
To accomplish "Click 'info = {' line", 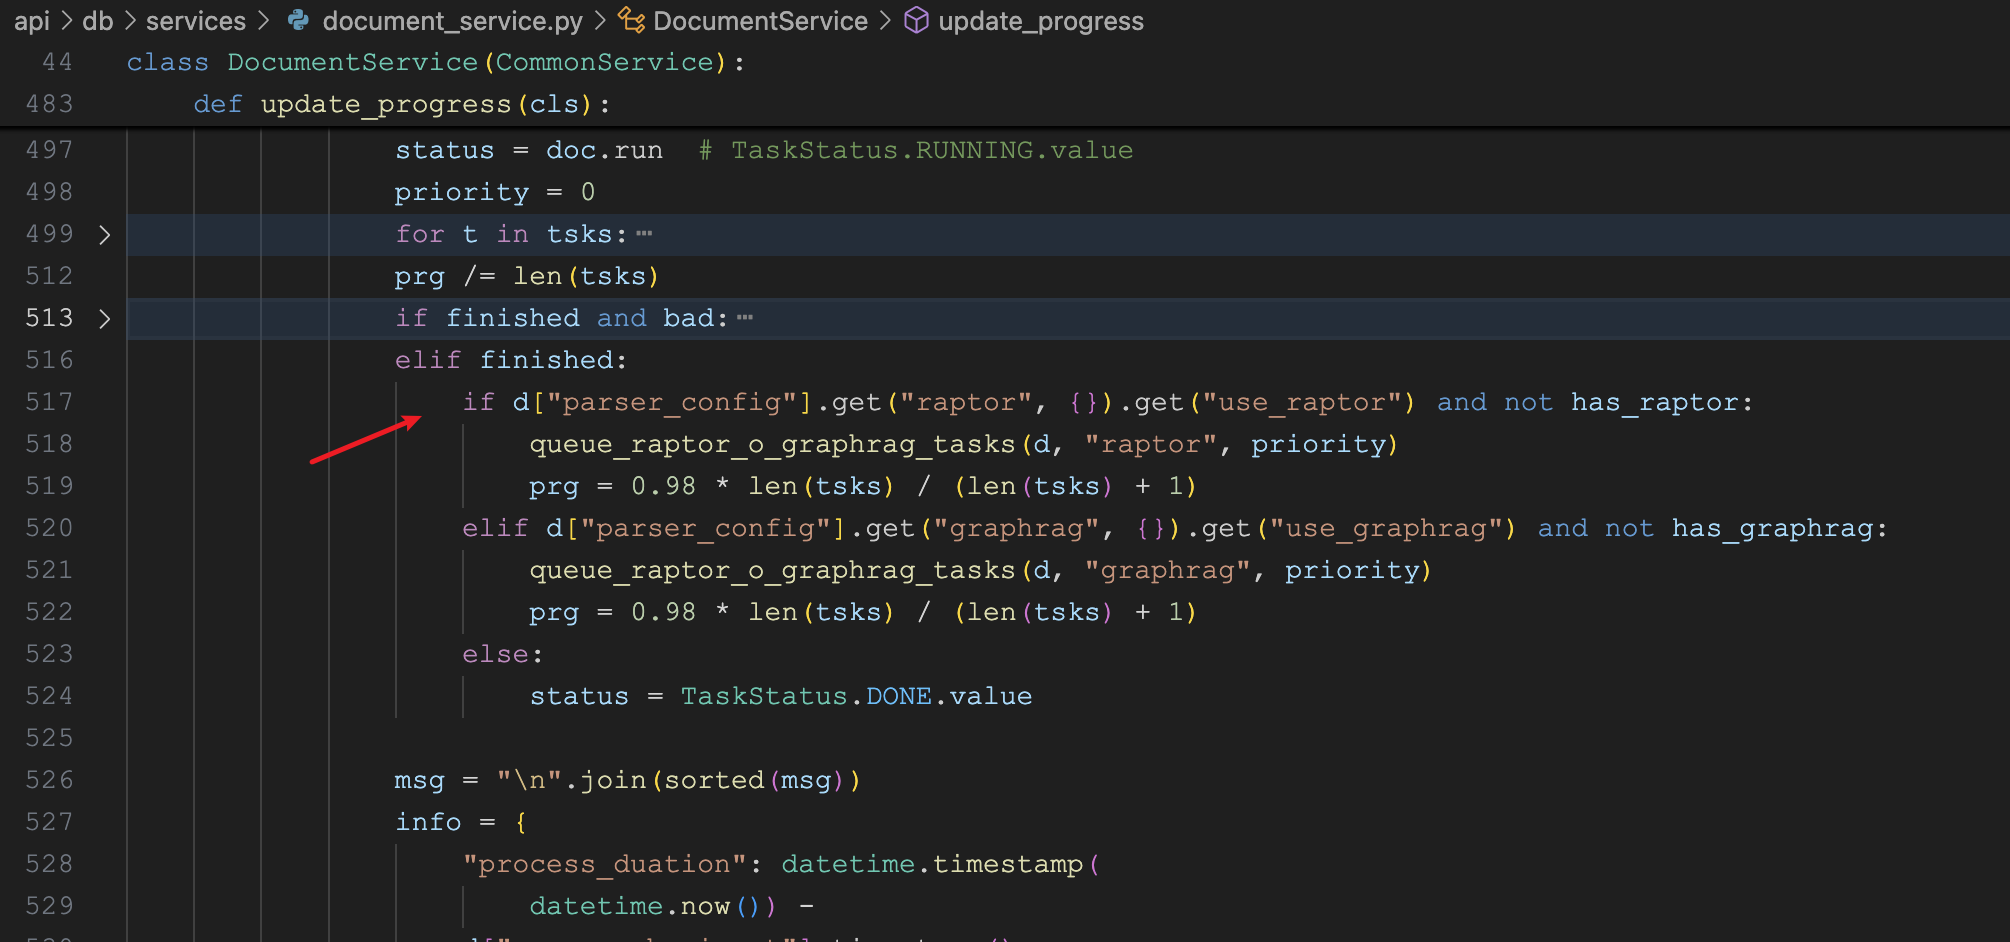I will point(461,822).
